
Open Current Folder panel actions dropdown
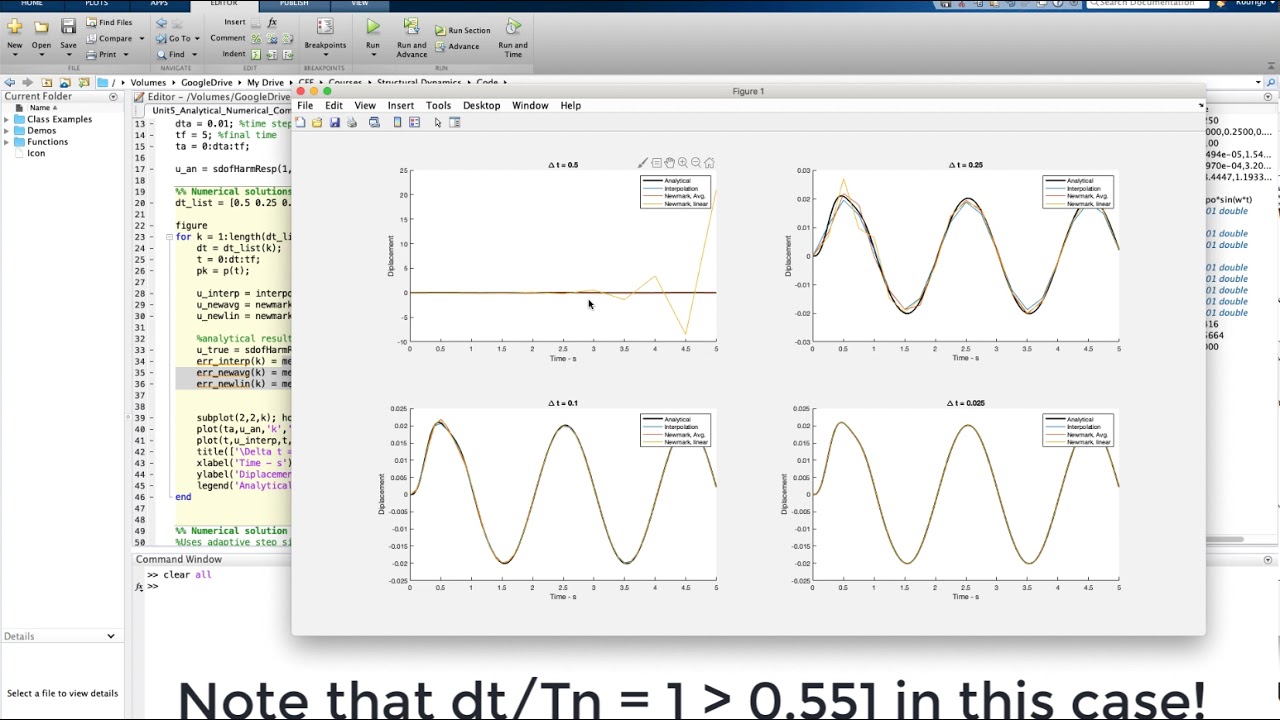[113, 97]
